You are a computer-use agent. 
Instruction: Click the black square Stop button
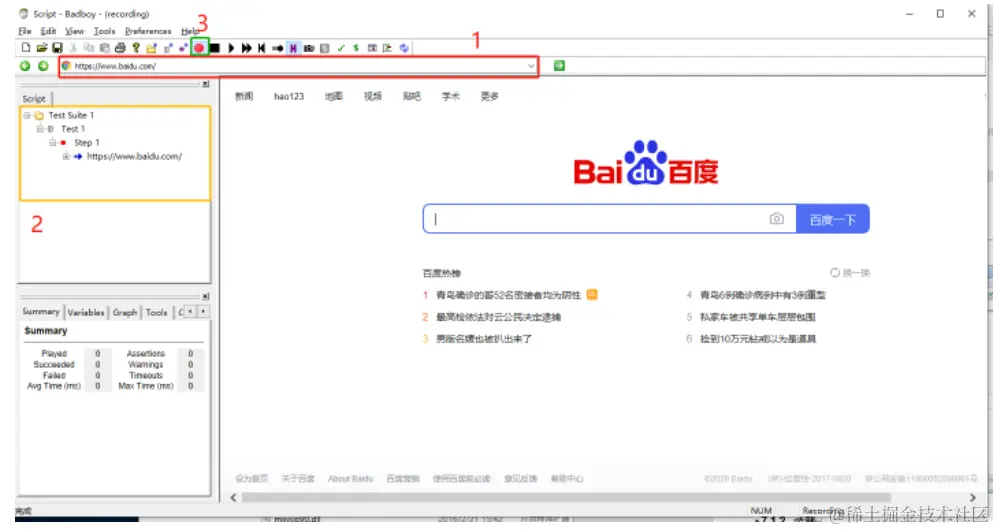[215, 48]
